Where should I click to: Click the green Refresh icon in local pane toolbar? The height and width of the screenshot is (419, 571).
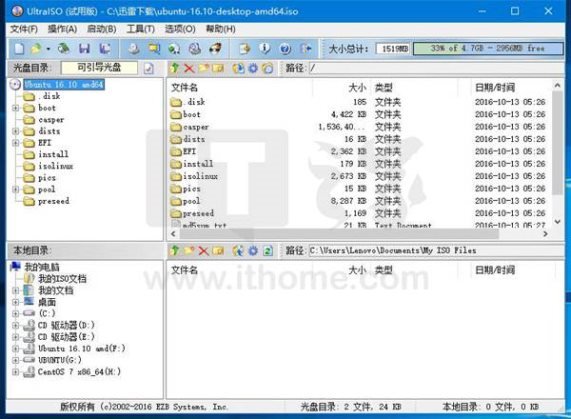(268, 250)
